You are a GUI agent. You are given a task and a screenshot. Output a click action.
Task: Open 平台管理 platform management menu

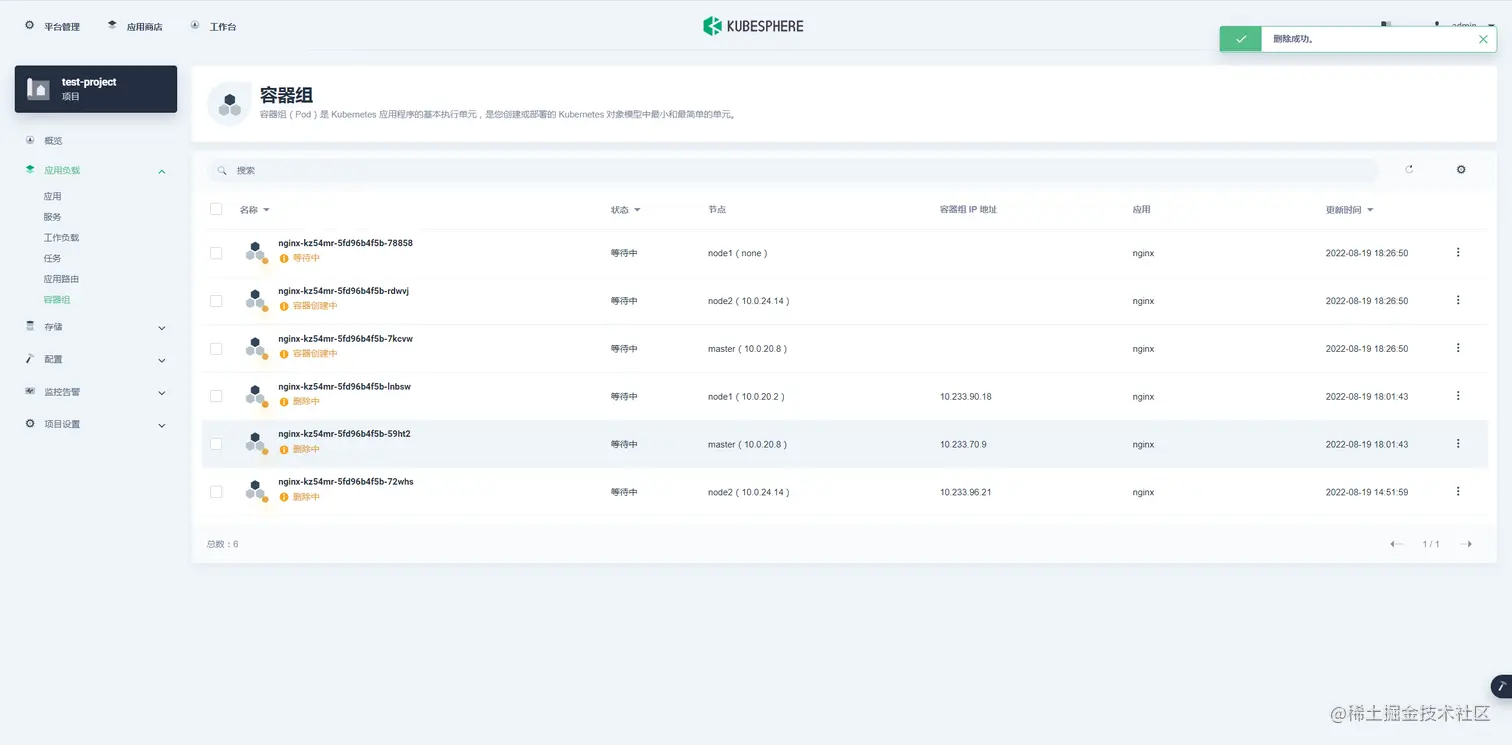(52, 26)
